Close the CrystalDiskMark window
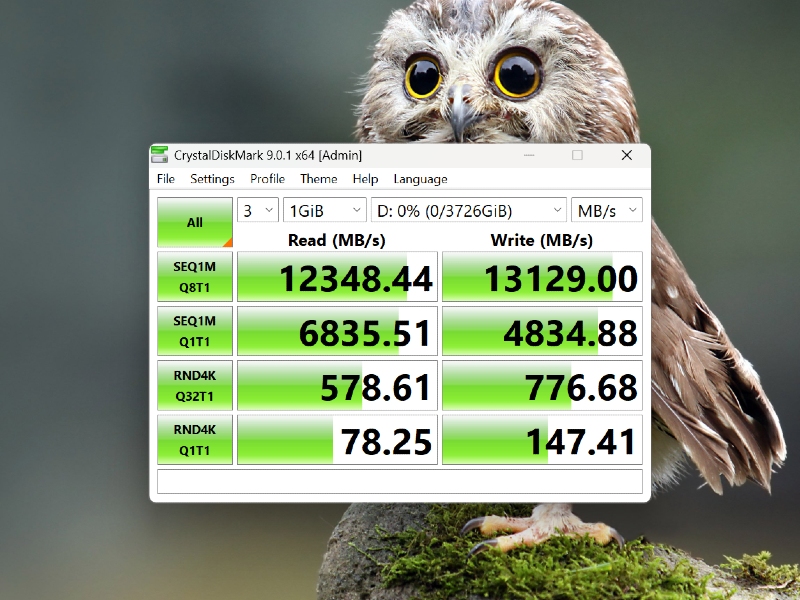Image resolution: width=800 pixels, height=600 pixels. (x=627, y=155)
